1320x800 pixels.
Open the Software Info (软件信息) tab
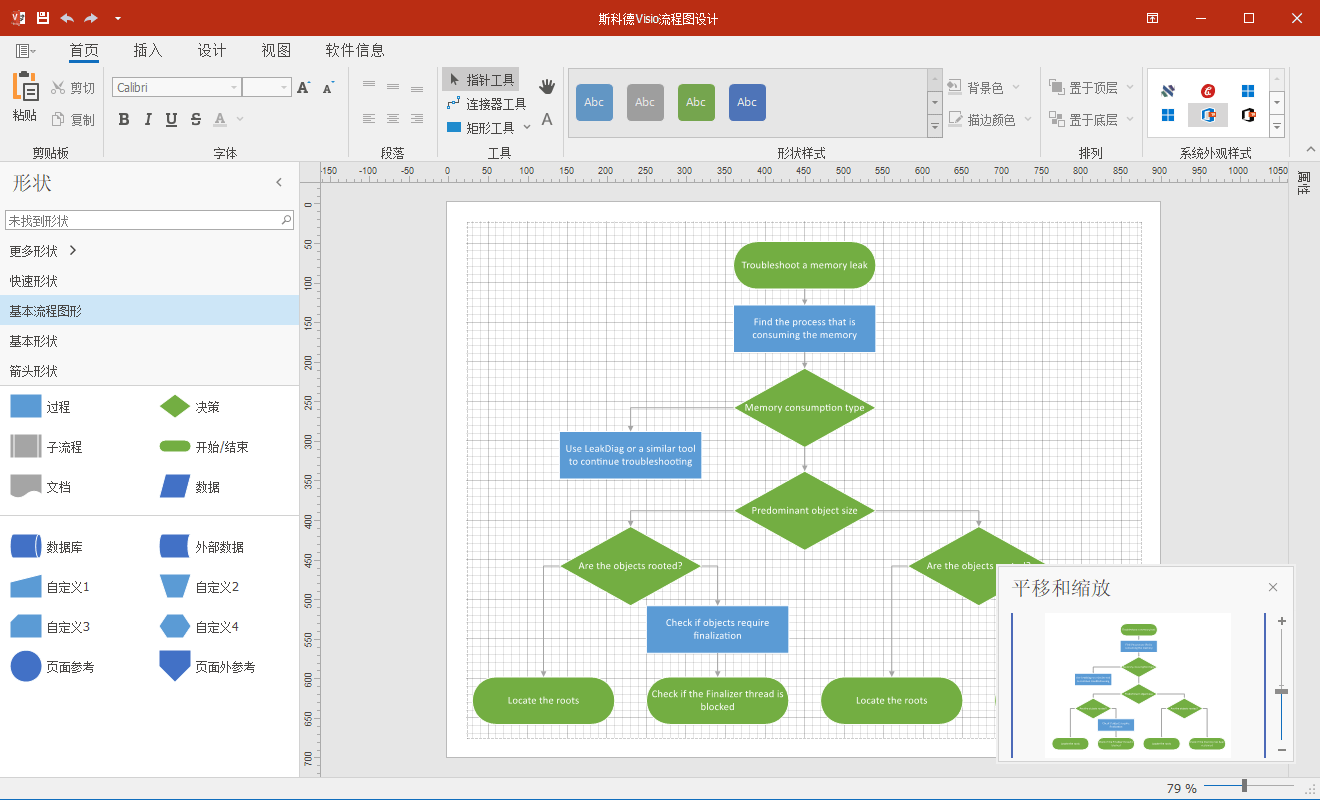(355, 50)
